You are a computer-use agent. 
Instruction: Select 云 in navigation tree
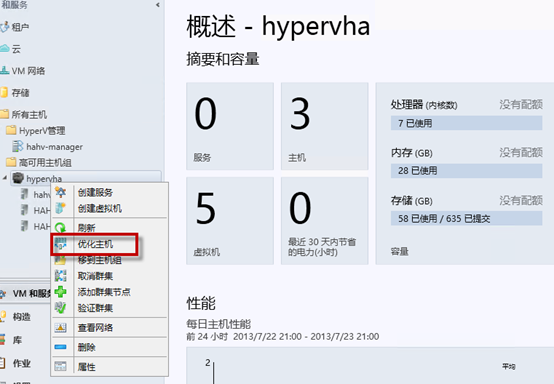(x=16, y=49)
